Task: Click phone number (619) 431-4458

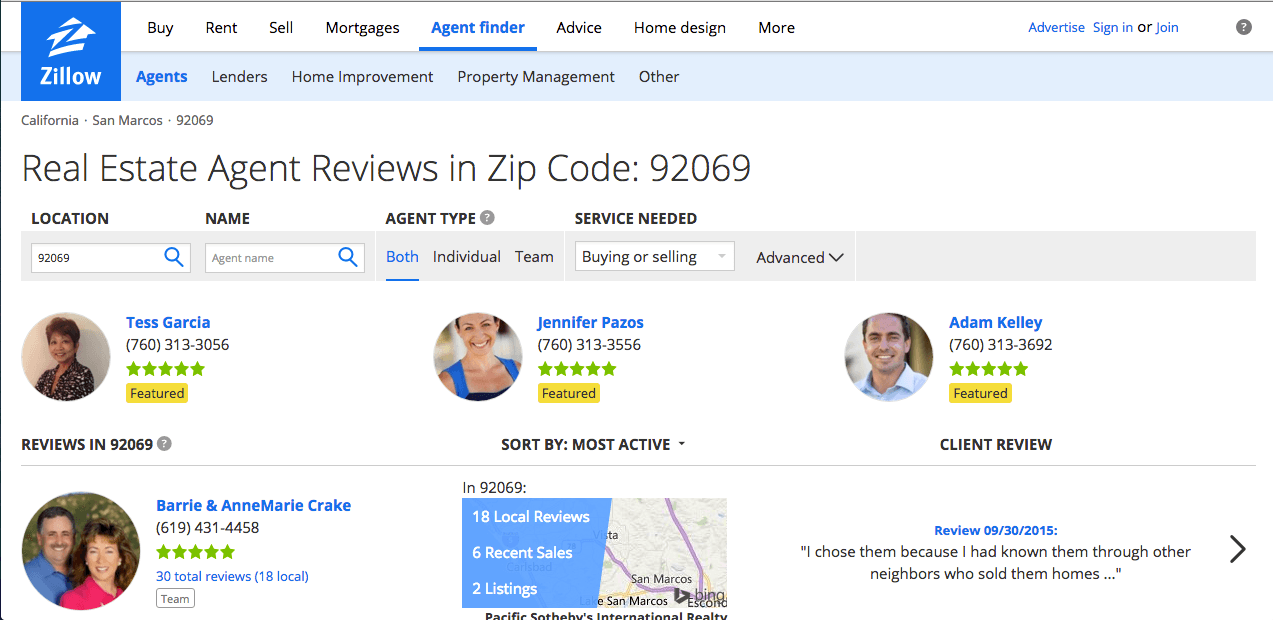Action: tap(207, 528)
